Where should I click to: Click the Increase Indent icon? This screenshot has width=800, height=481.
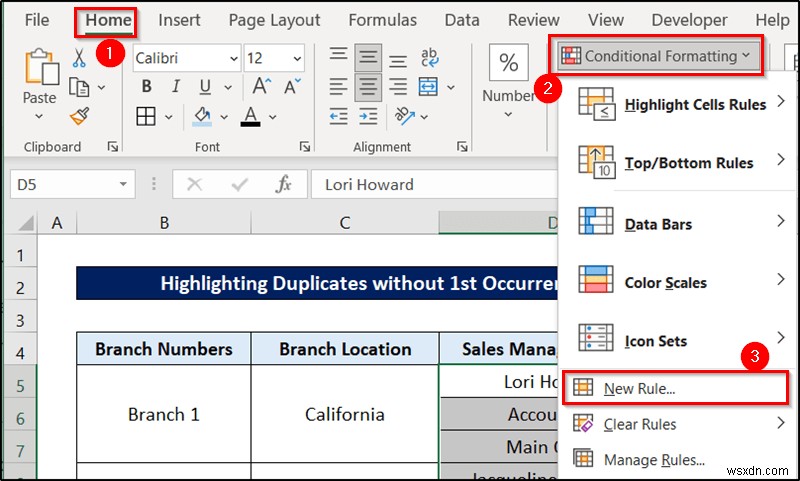368,116
